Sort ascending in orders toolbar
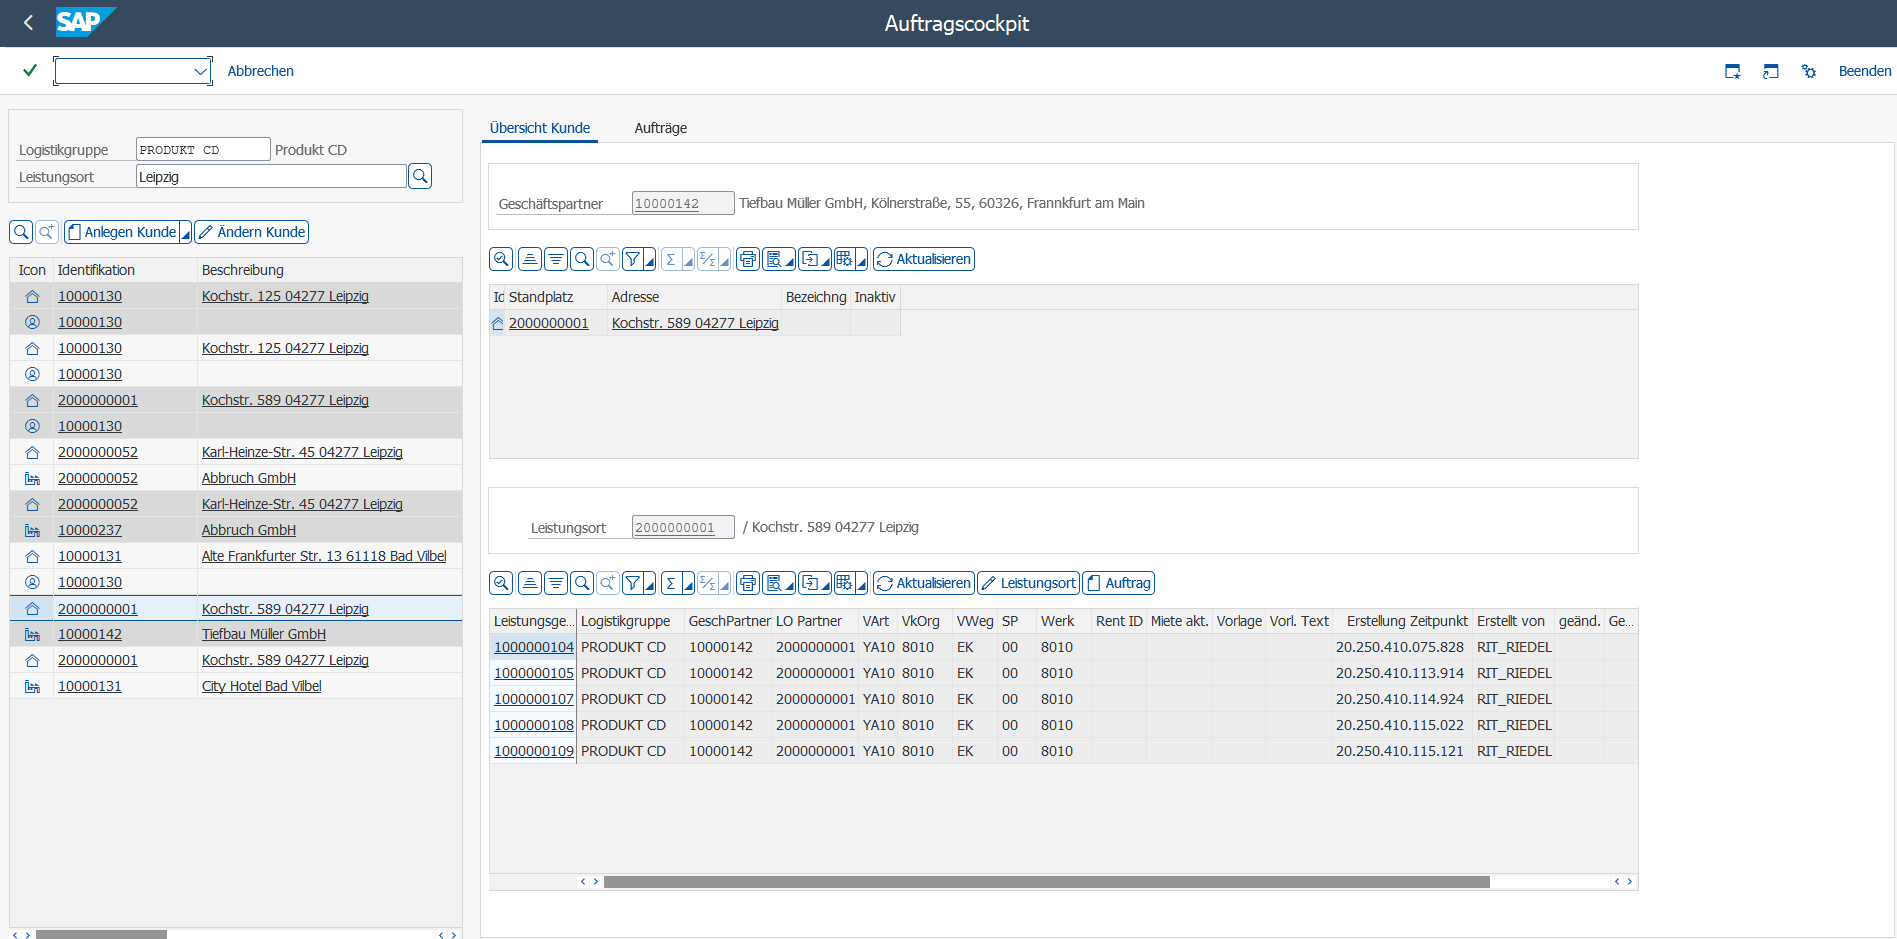 click(530, 583)
